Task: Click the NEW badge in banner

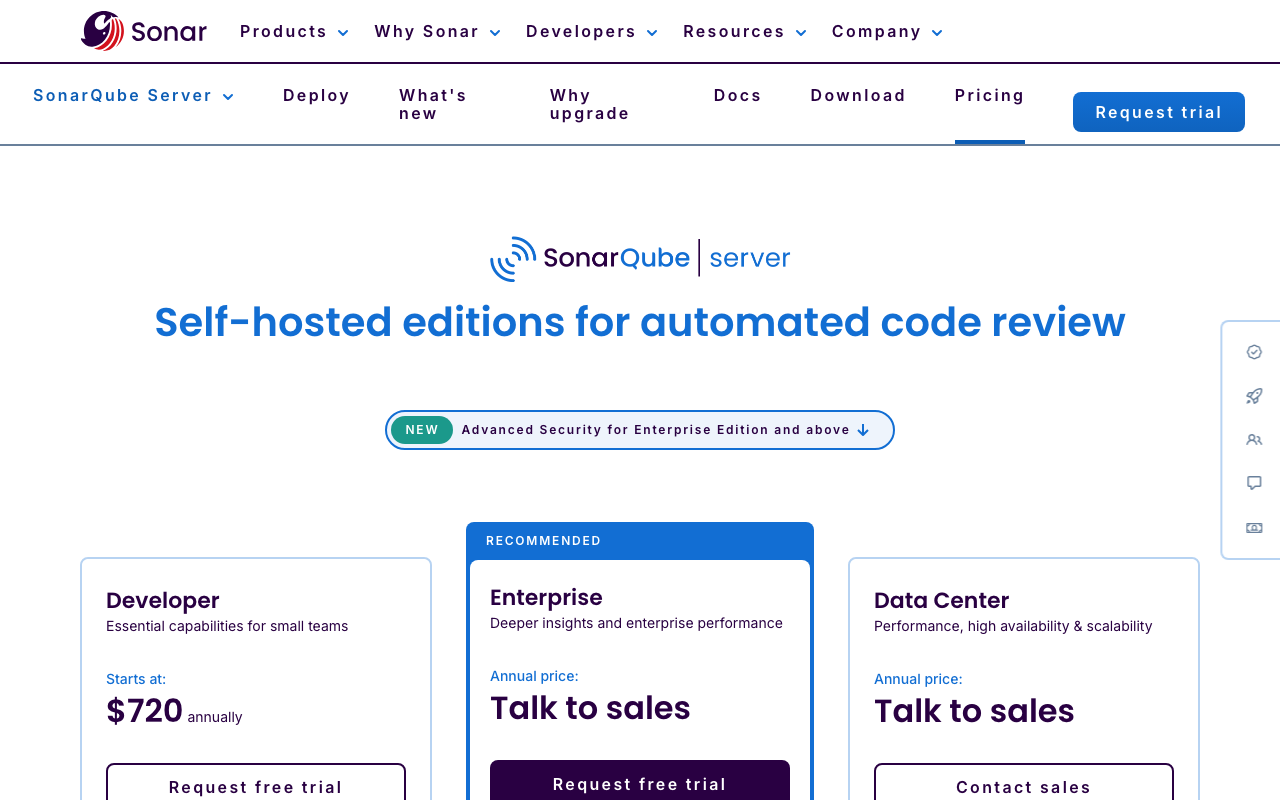Action: click(x=422, y=430)
